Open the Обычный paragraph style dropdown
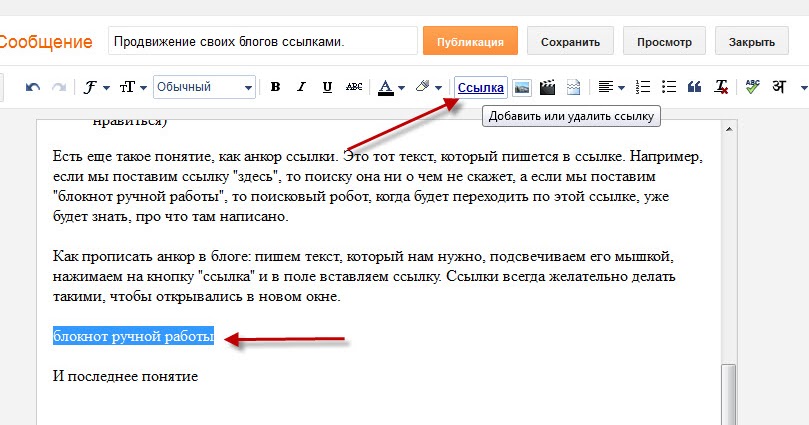 [x=204, y=87]
